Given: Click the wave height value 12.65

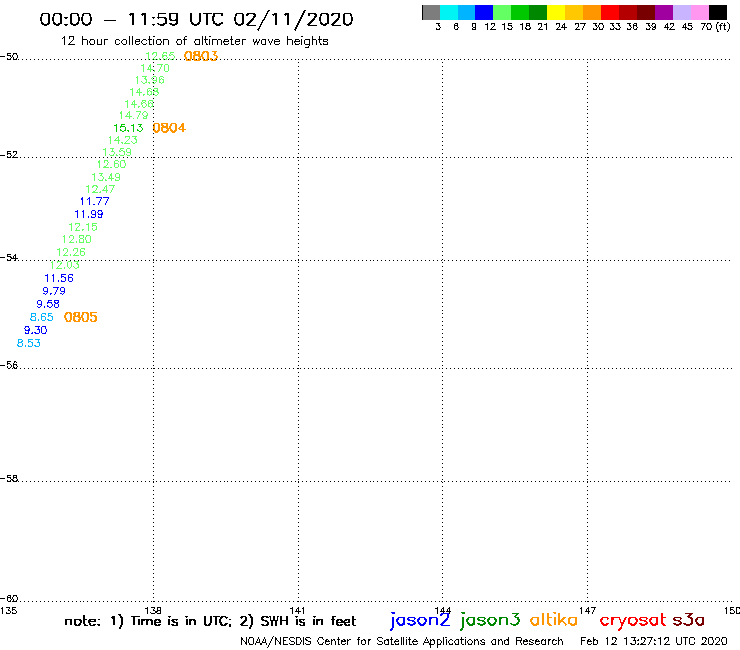Looking at the screenshot, I should 160,56.
